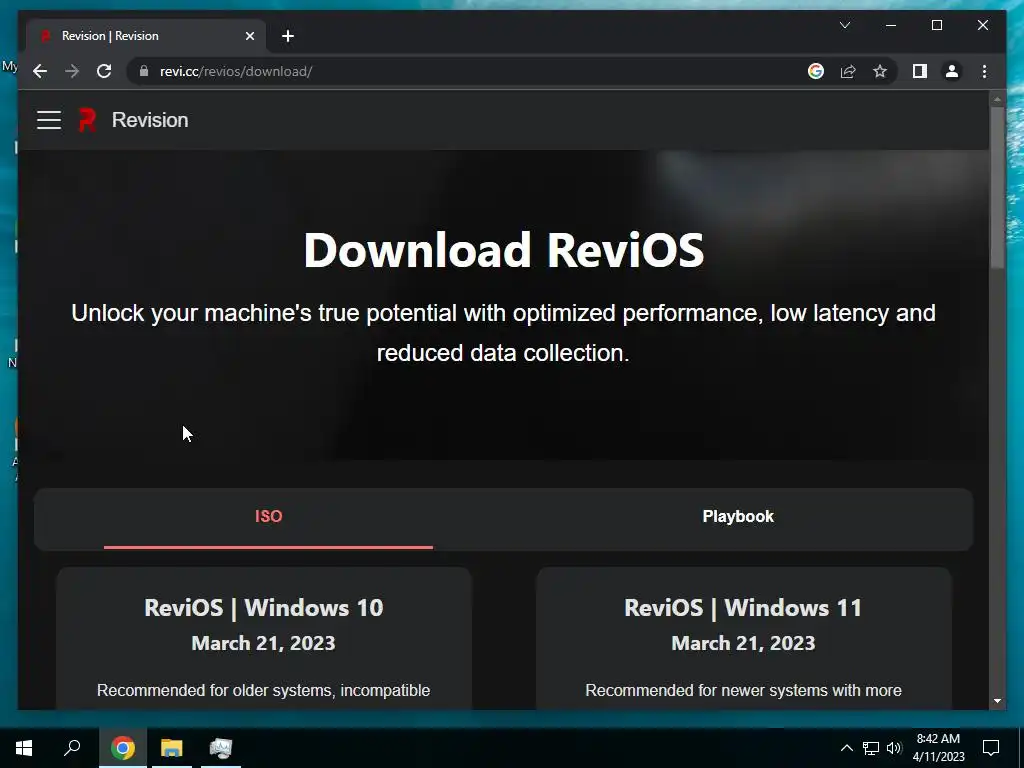Screen dimensions: 1024x768
Task: Click the red Revision logo icon
Action: (x=87, y=120)
